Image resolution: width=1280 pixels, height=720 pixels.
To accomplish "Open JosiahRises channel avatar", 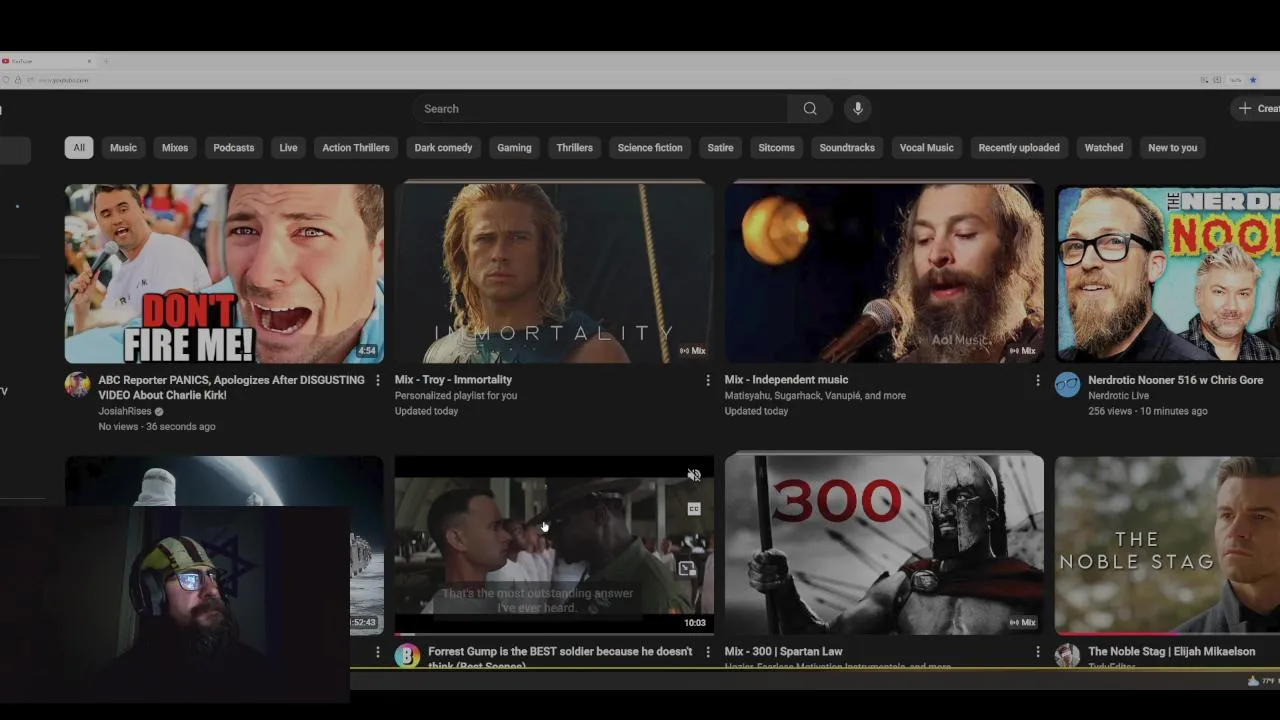I will [77, 385].
